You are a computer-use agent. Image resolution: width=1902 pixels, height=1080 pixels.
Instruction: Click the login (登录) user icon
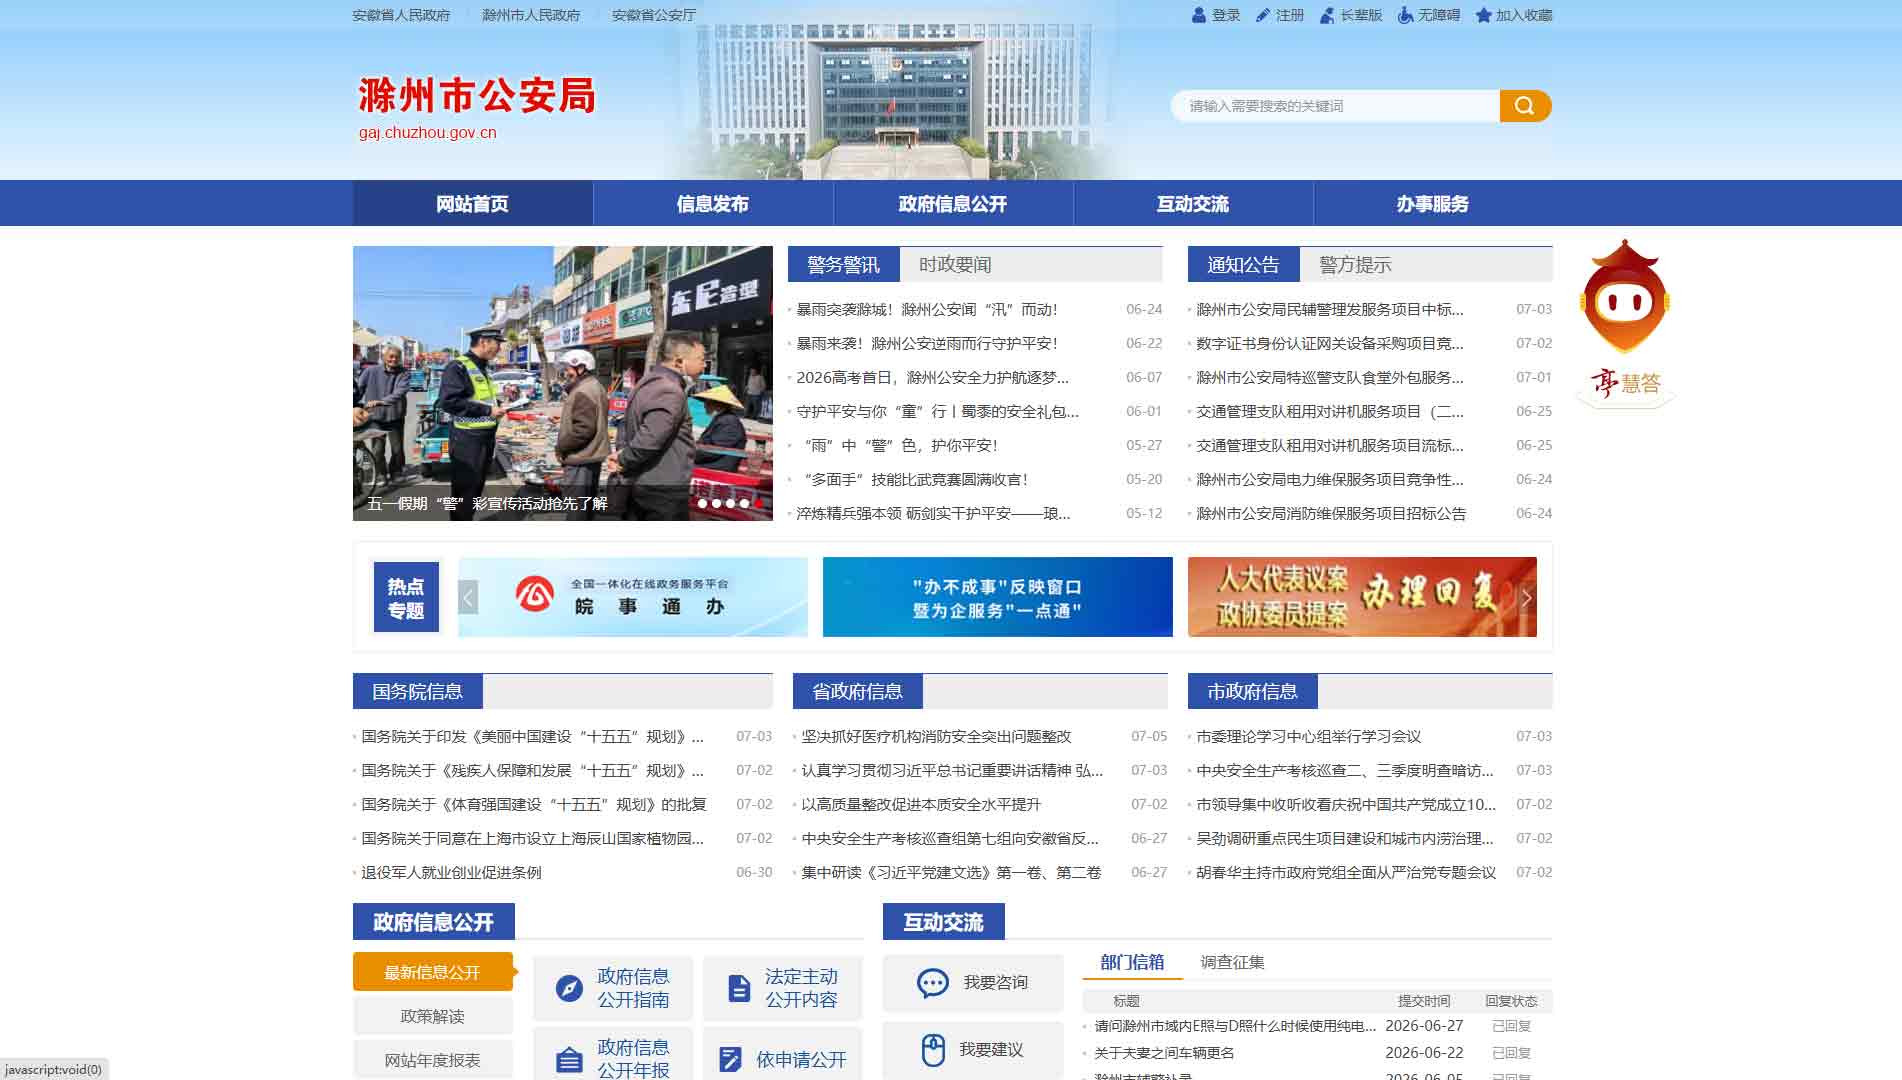point(1199,15)
